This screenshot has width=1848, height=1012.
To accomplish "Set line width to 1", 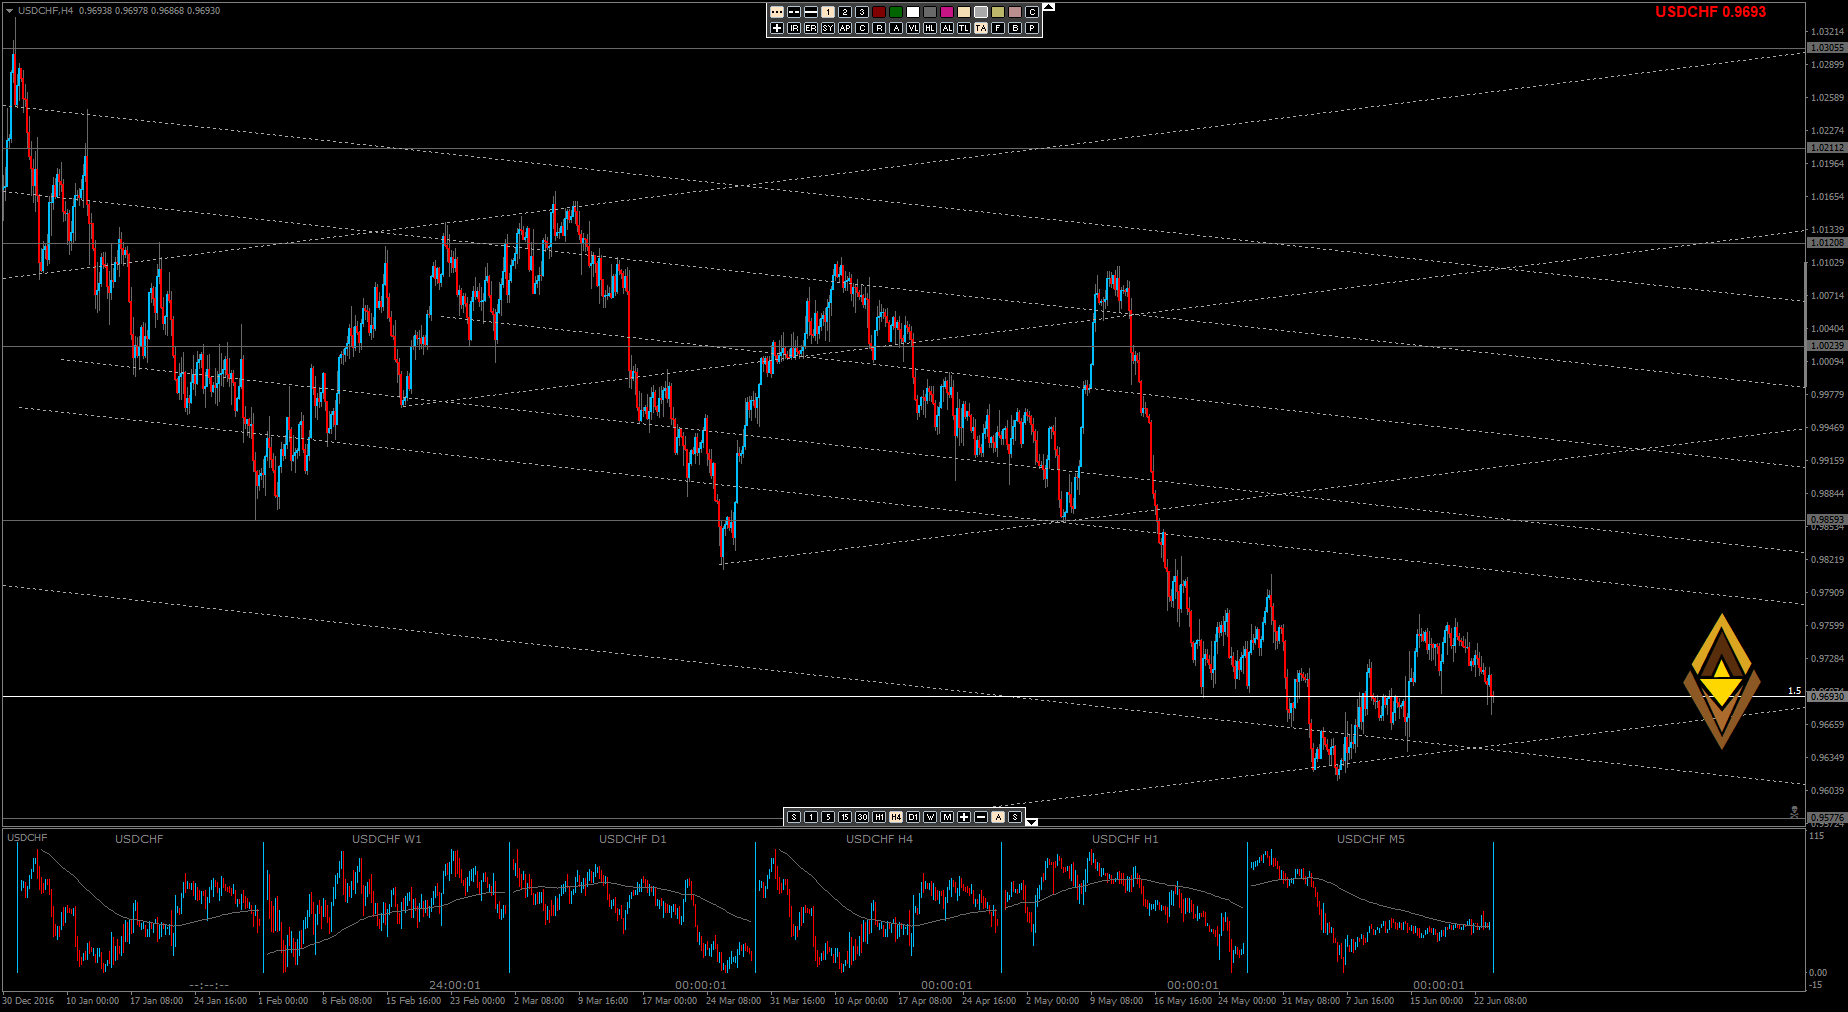I will click(828, 12).
